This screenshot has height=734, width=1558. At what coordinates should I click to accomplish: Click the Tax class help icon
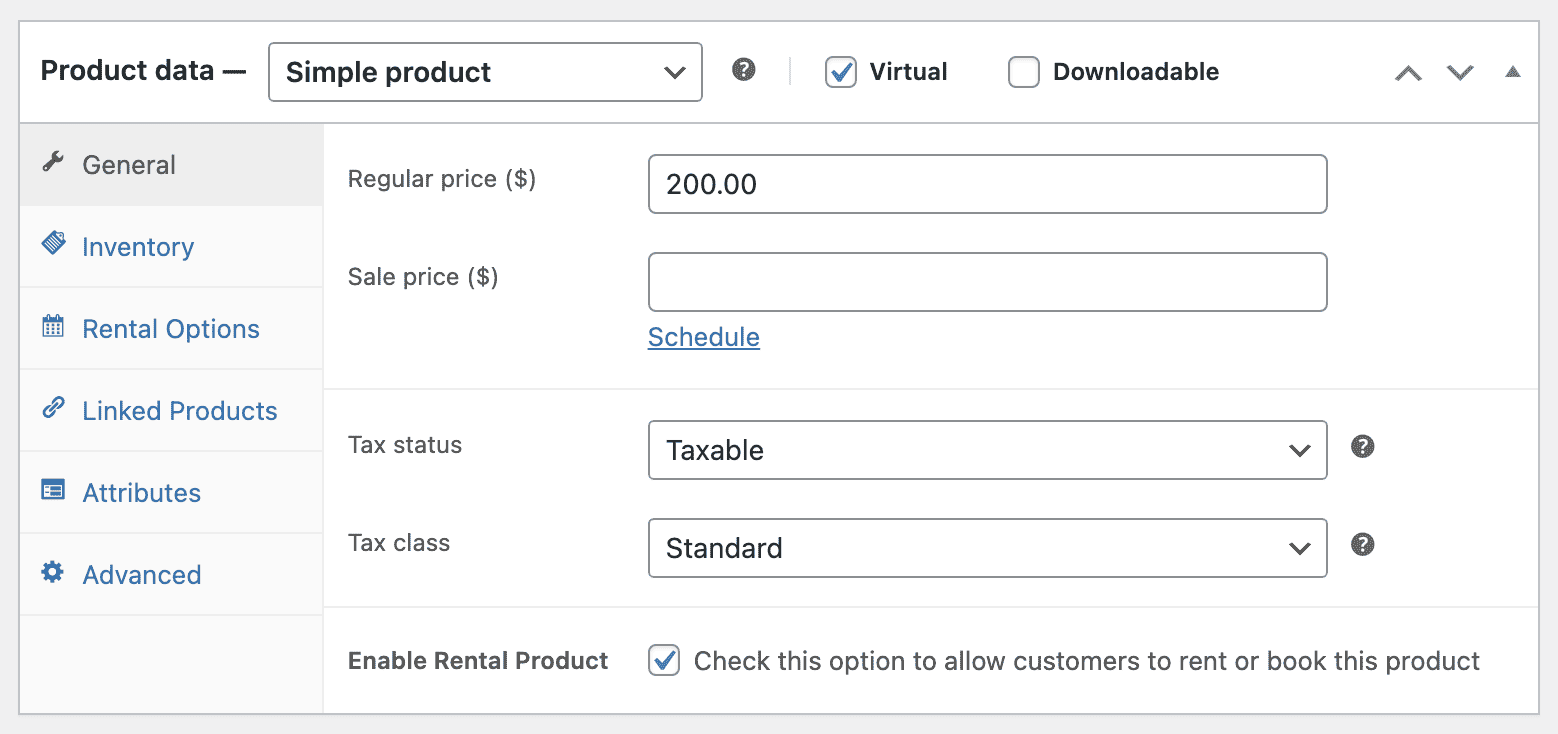click(x=1362, y=545)
